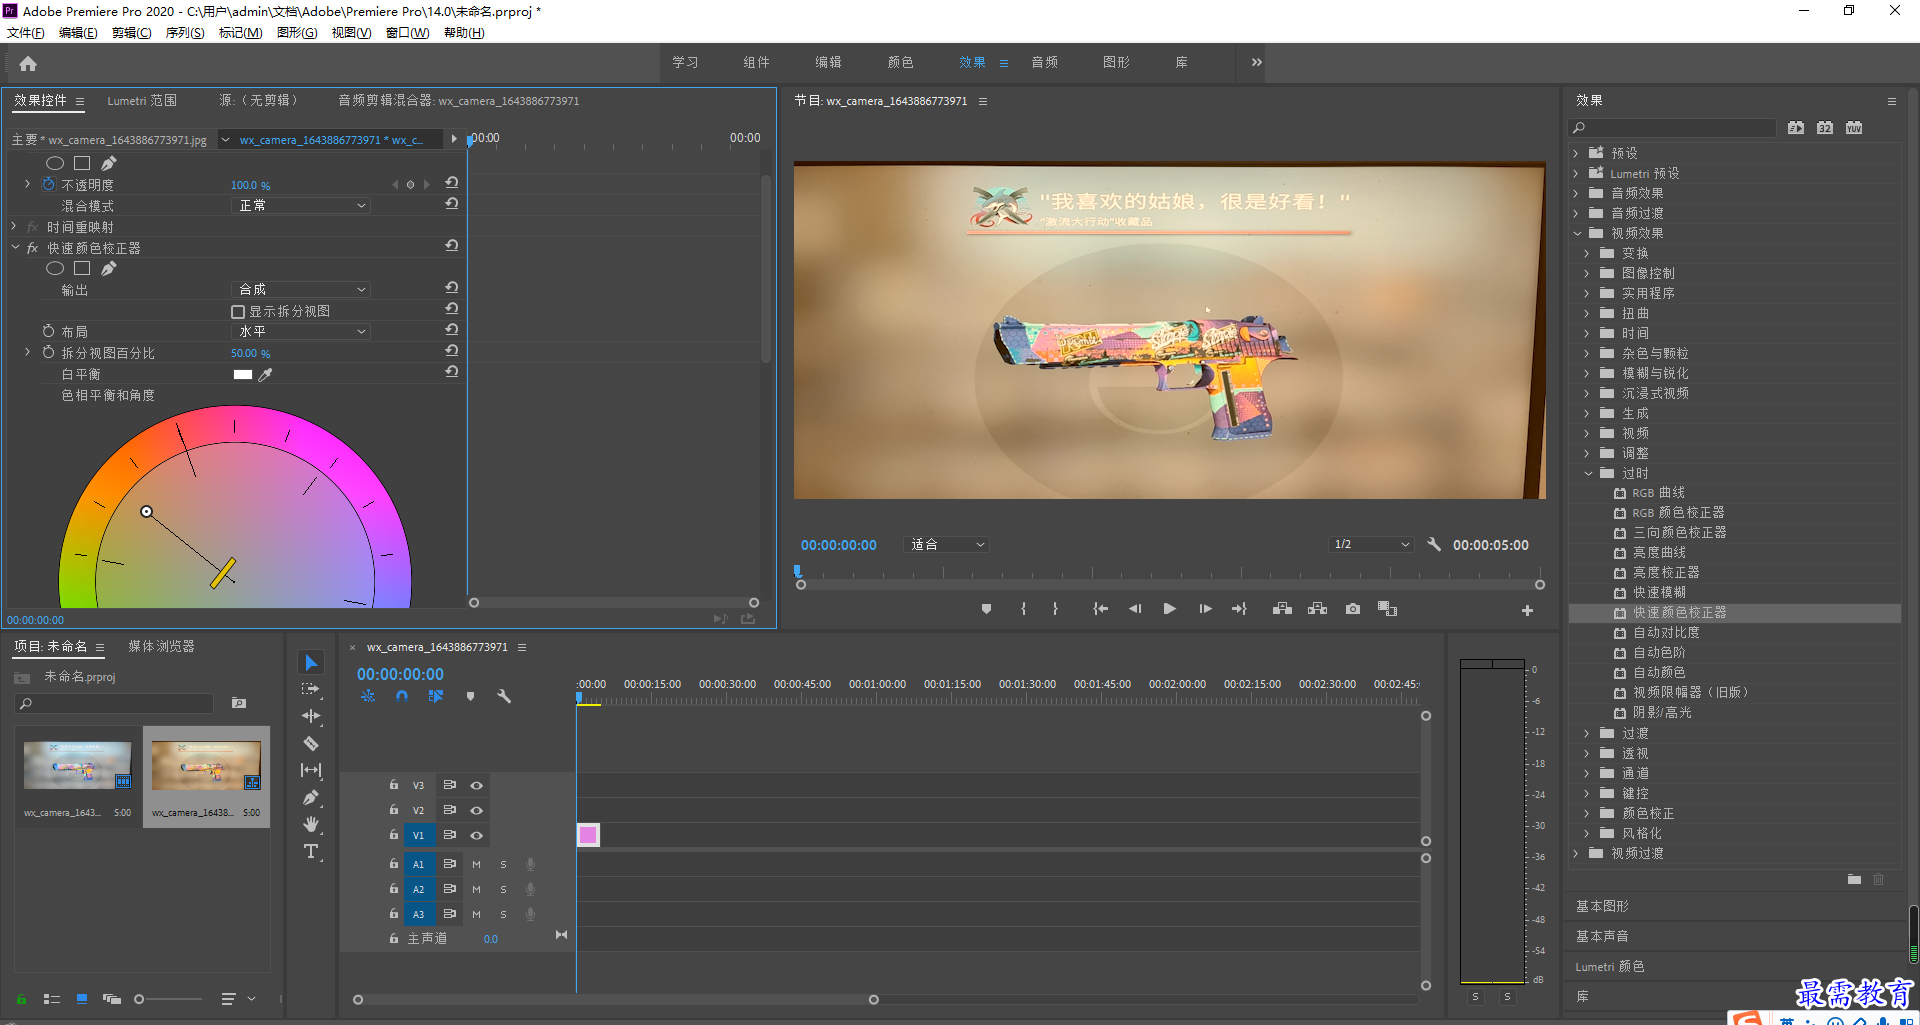The image size is (1920, 1025).
Task: Switch to the 颜色 workspace tab
Action: pos(900,62)
